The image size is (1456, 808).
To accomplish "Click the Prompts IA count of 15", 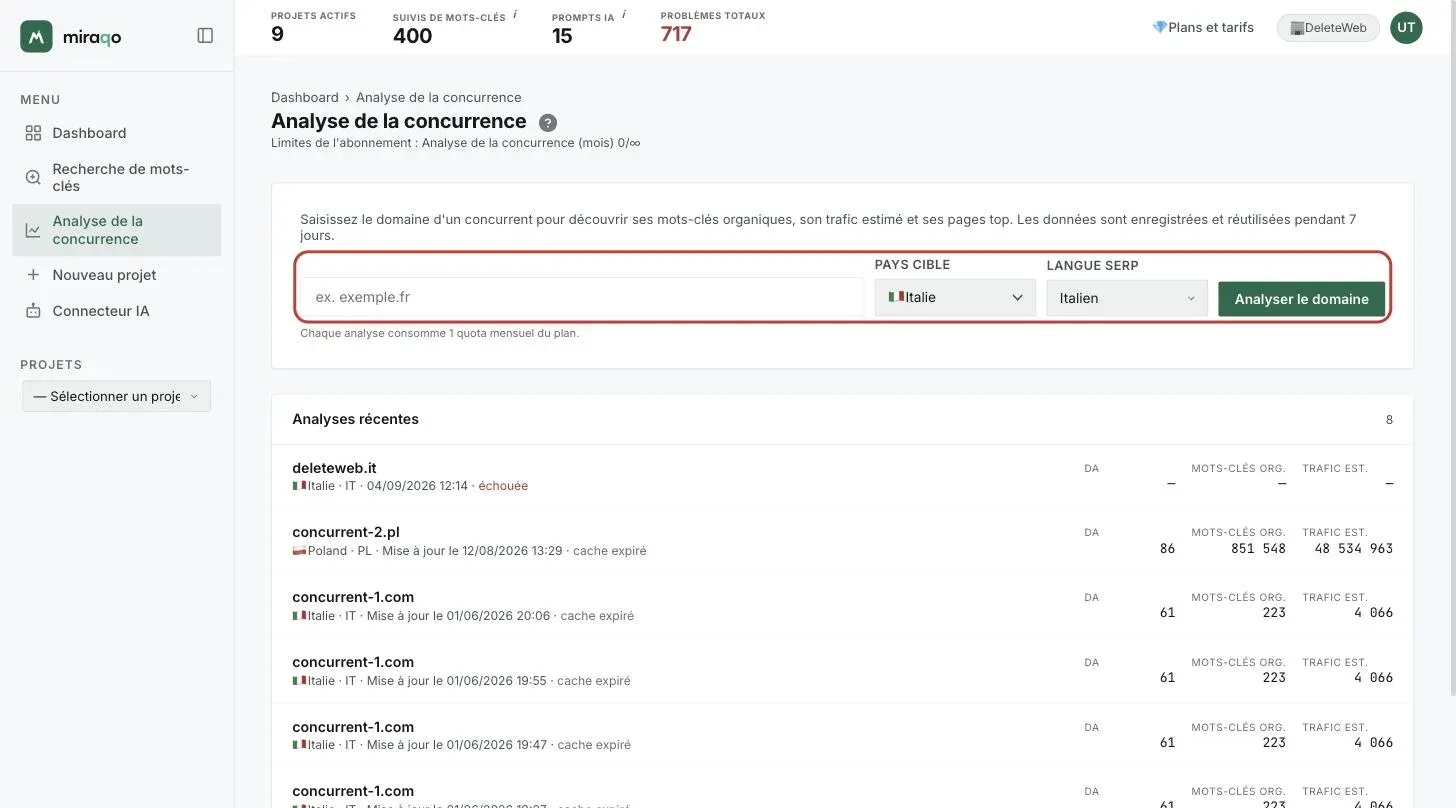I will point(562,36).
